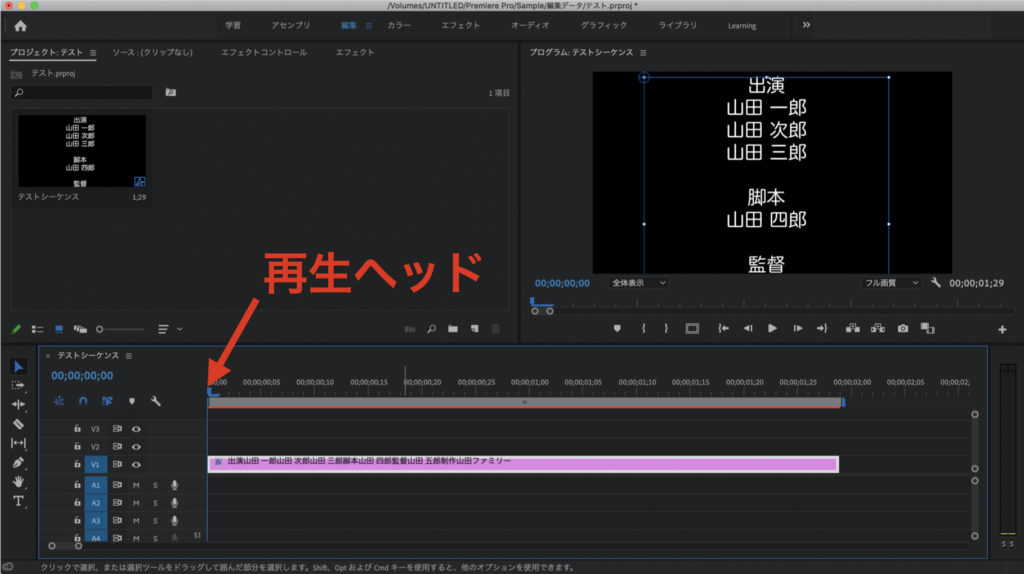The width and height of the screenshot is (1024, 574).
Task: Hide the V3 track with the eye icon
Action: 136,429
